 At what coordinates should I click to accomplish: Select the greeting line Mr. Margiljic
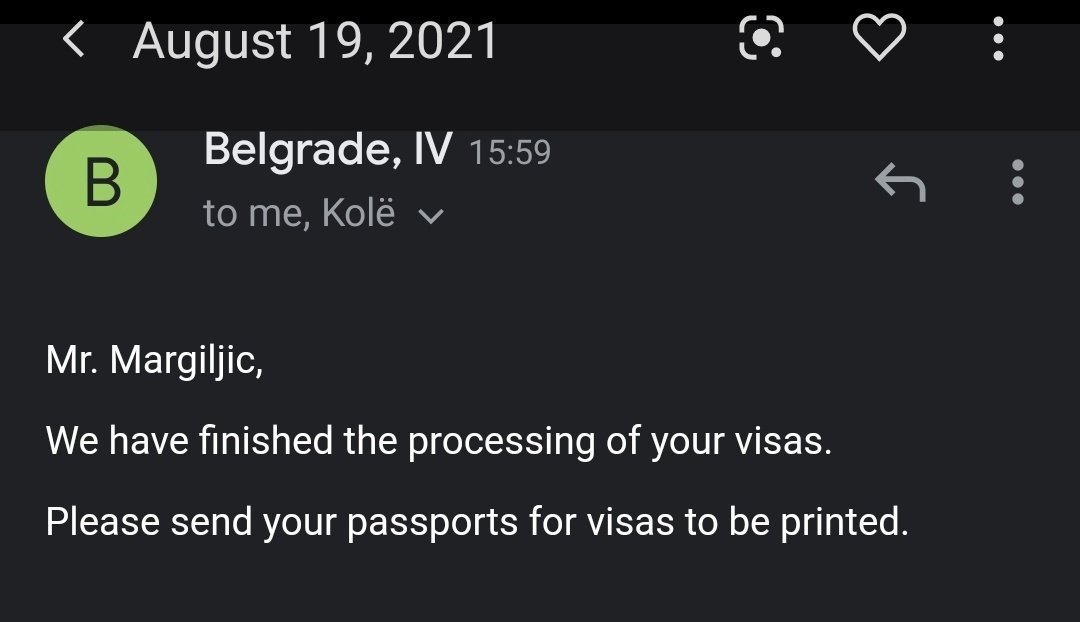pos(154,360)
